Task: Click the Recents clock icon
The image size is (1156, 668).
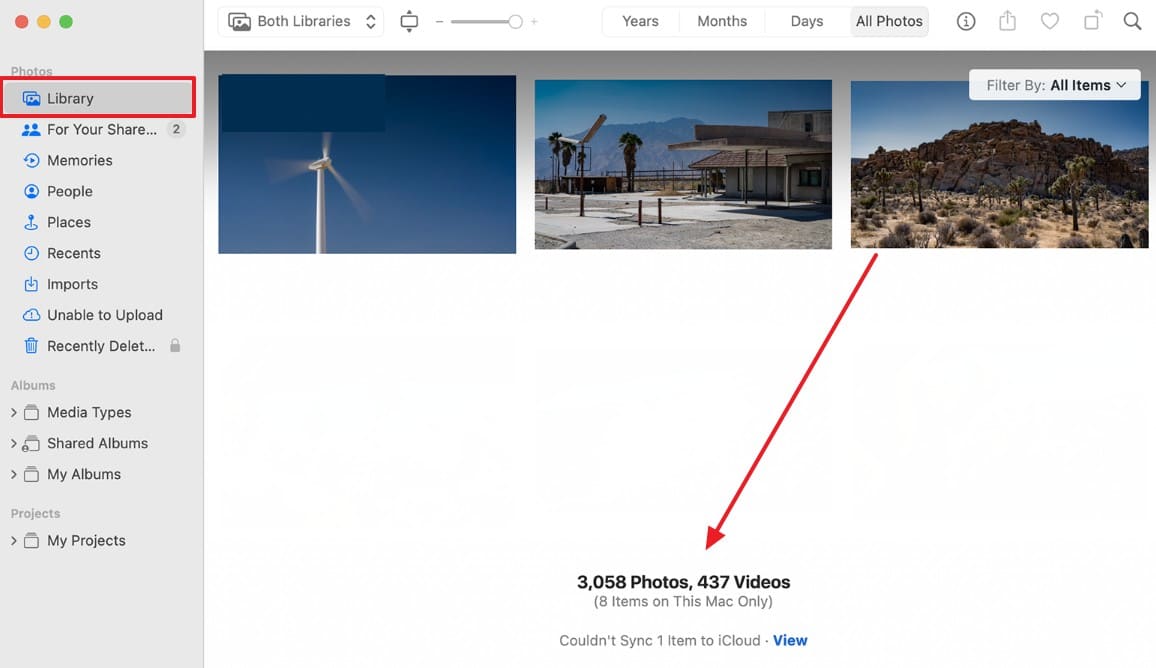Action: [31, 253]
